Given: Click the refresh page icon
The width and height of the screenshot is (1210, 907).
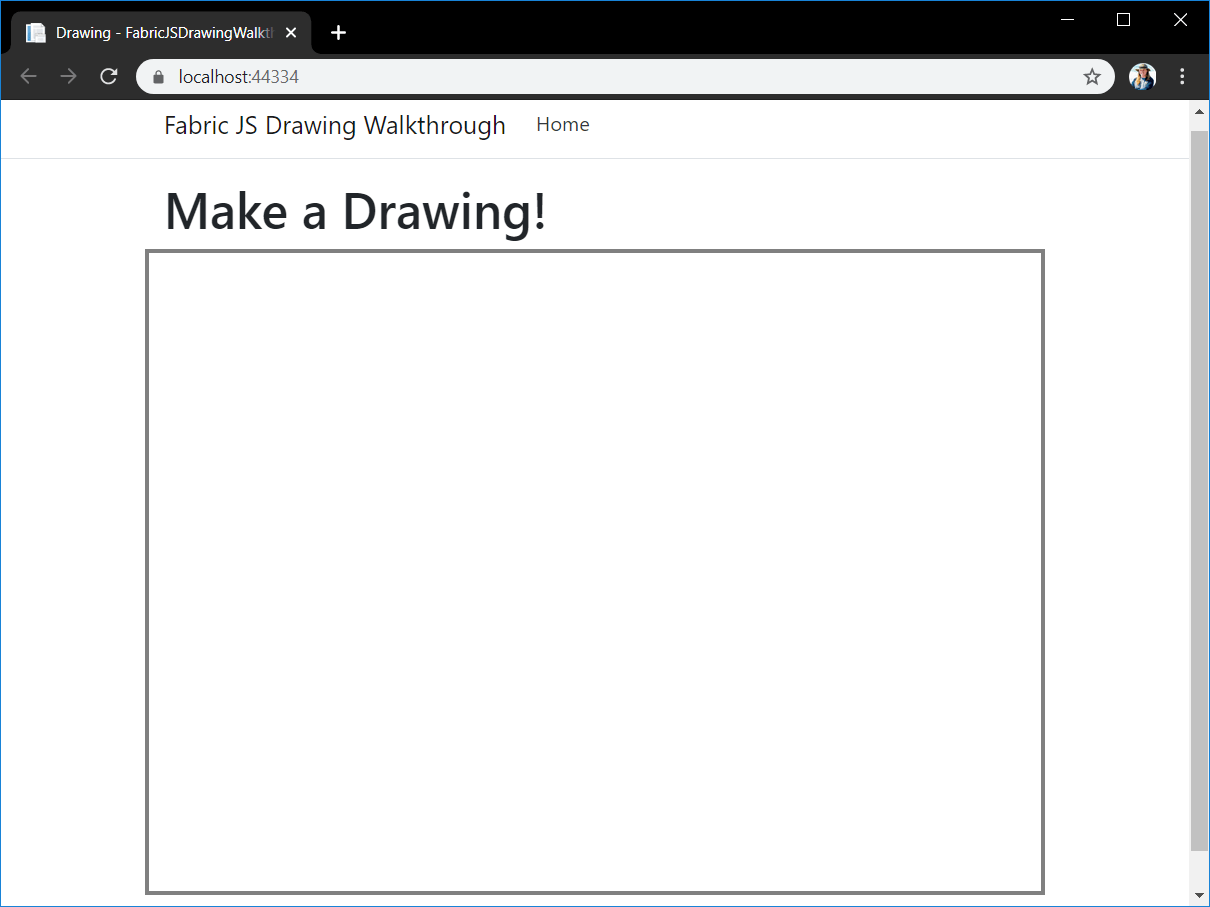Looking at the screenshot, I should tap(108, 76).
